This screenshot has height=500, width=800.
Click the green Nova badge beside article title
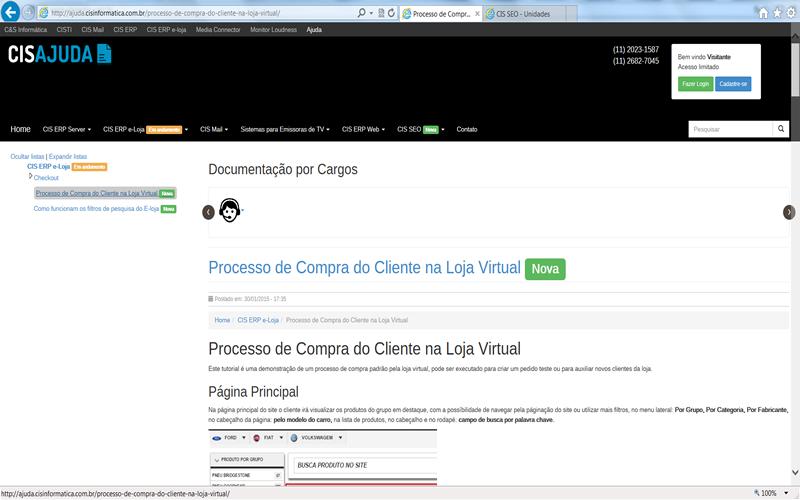pos(545,269)
